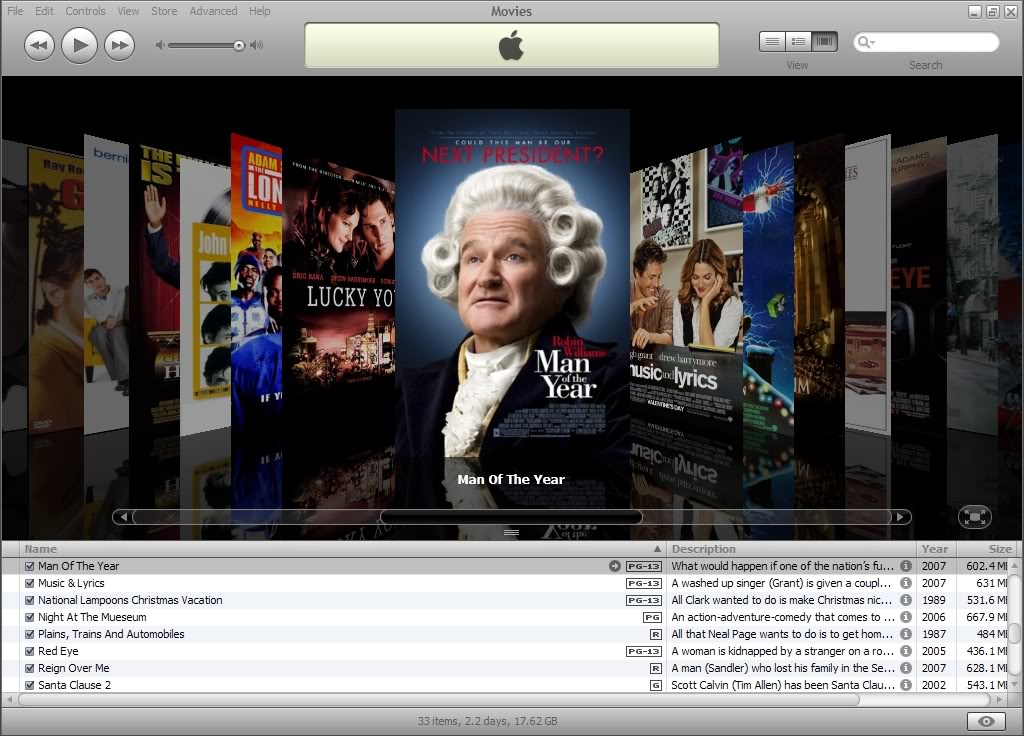Show info for Red Eye description
1024x736 pixels.
[906, 651]
